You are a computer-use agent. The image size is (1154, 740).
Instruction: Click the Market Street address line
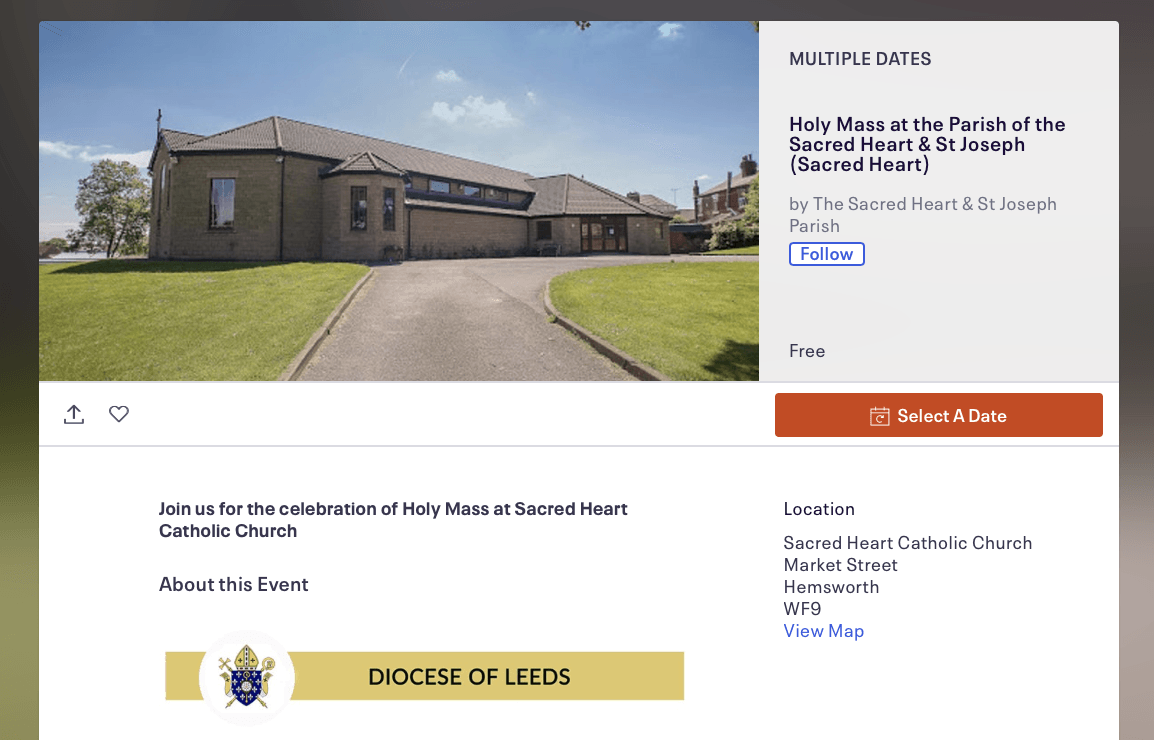click(840, 565)
